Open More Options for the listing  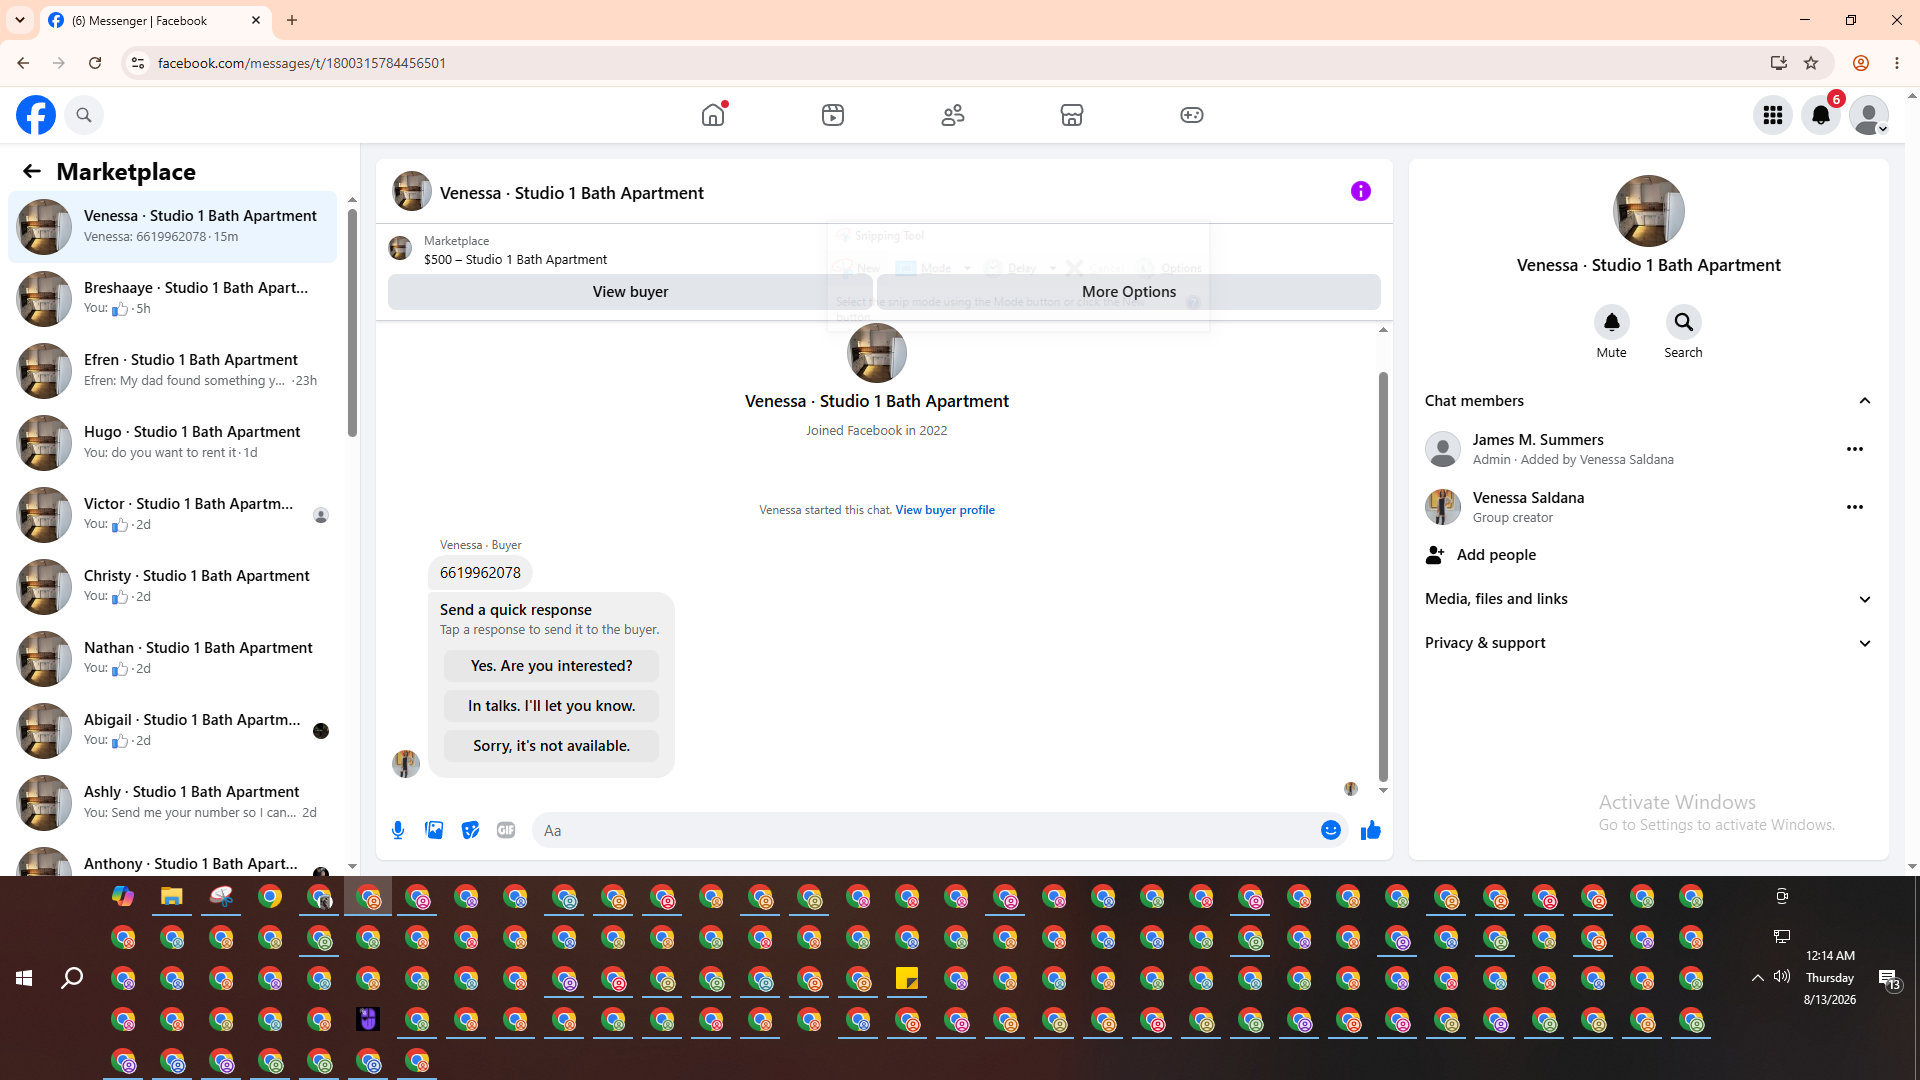[x=1129, y=292]
